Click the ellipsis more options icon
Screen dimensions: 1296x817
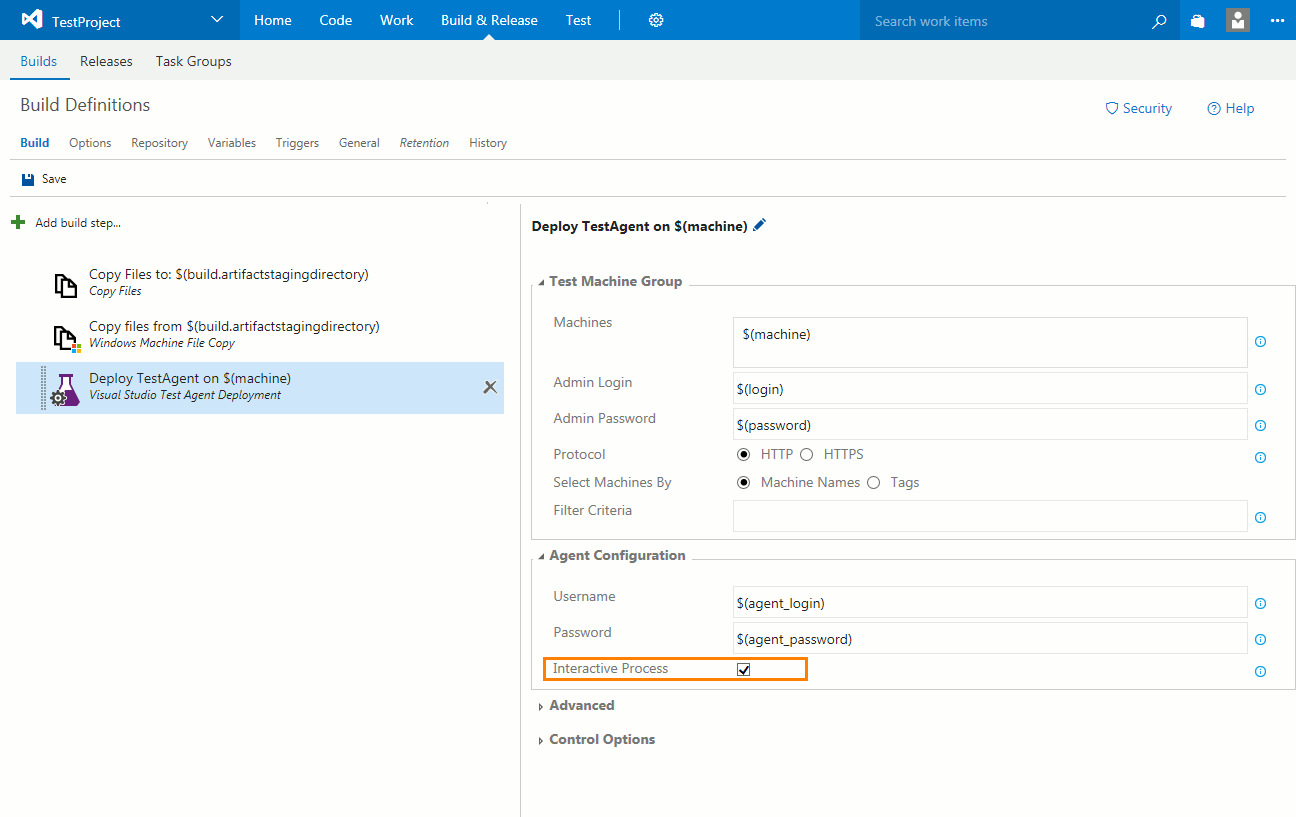[1277, 21]
